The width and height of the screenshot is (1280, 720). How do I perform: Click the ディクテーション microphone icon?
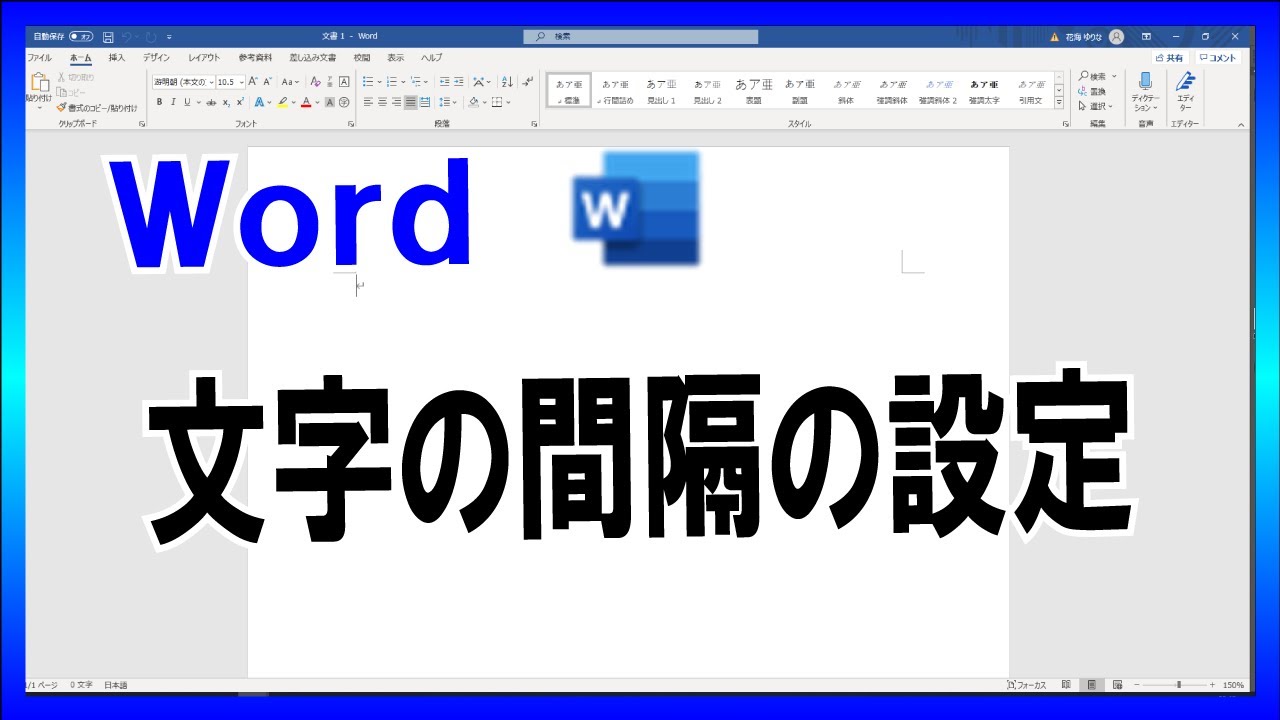click(x=1145, y=82)
